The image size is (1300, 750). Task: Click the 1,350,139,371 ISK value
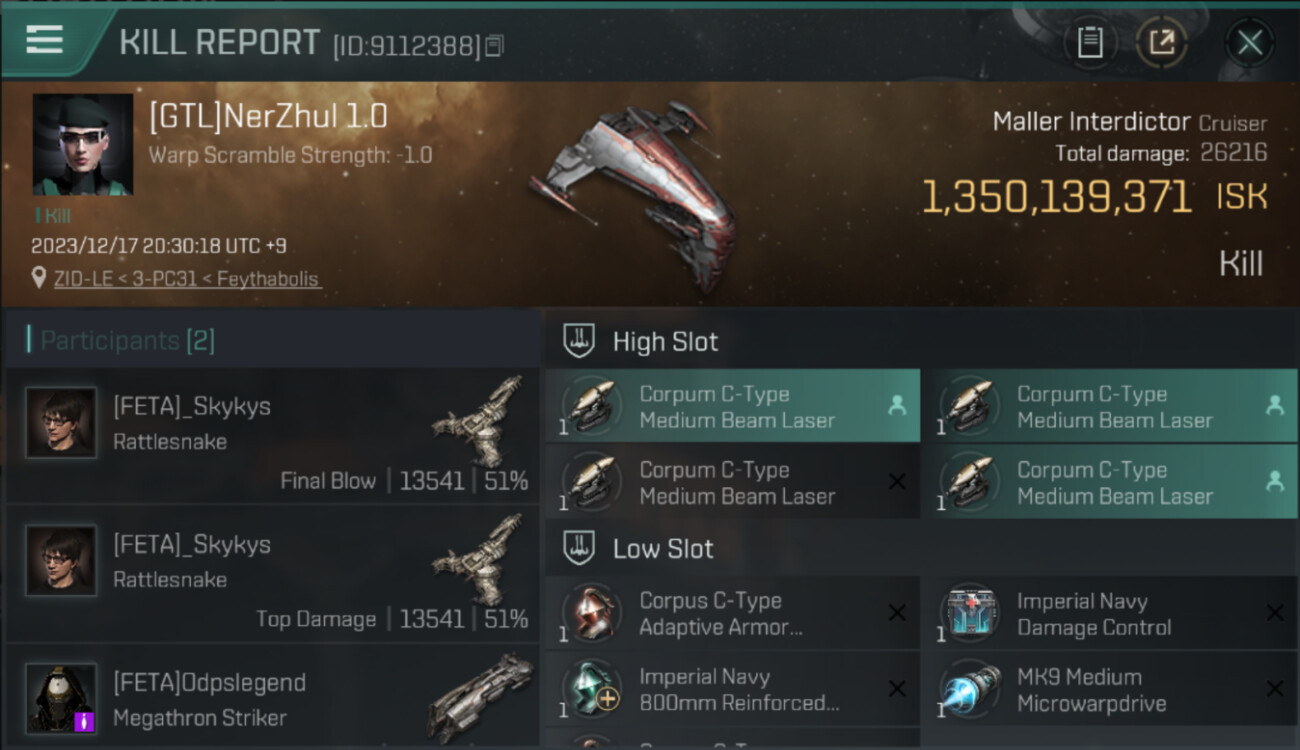coord(1094,197)
